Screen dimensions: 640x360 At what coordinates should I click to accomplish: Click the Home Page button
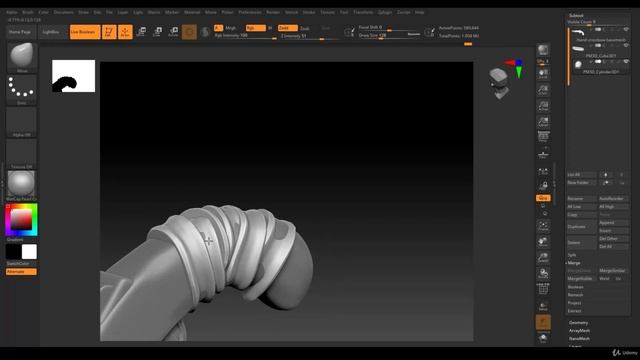click(x=20, y=32)
